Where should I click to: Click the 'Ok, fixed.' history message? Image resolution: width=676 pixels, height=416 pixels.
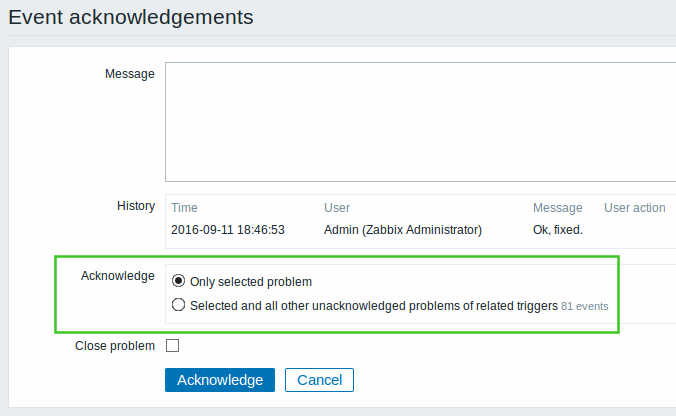(x=558, y=230)
